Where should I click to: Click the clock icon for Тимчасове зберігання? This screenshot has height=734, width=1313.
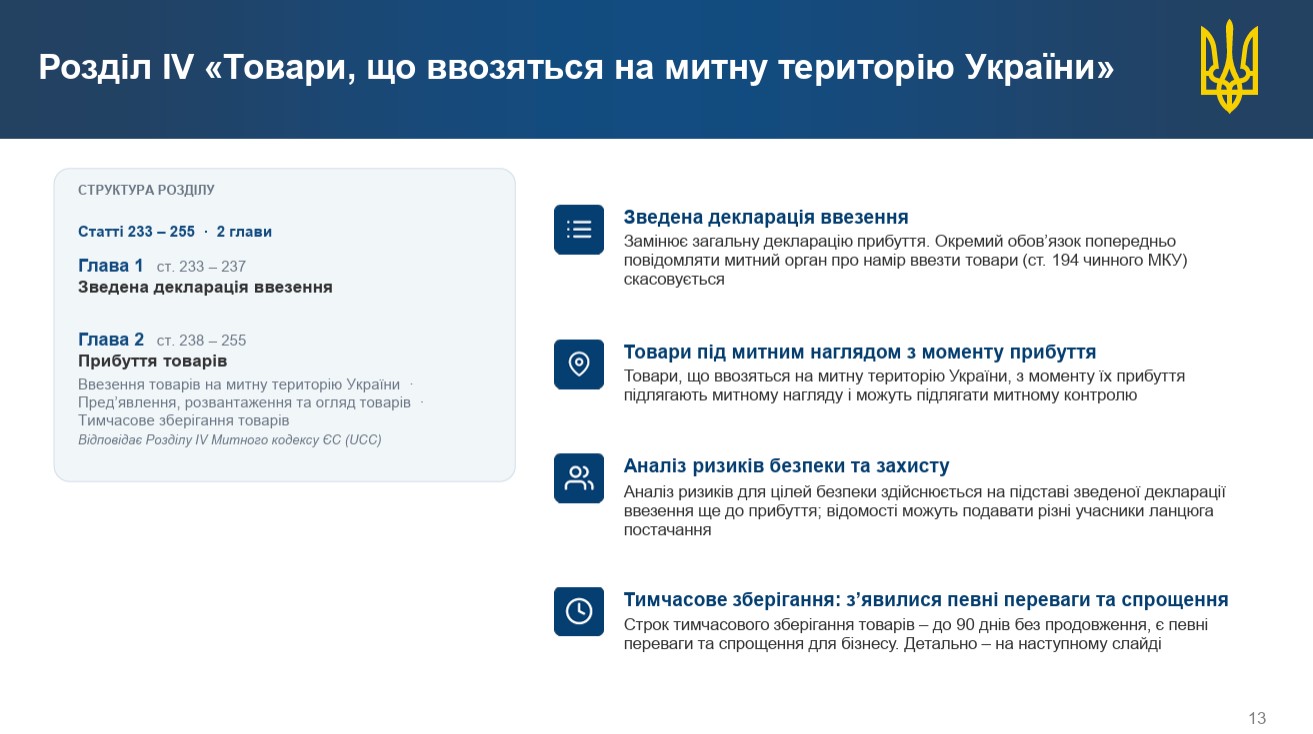(x=579, y=611)
